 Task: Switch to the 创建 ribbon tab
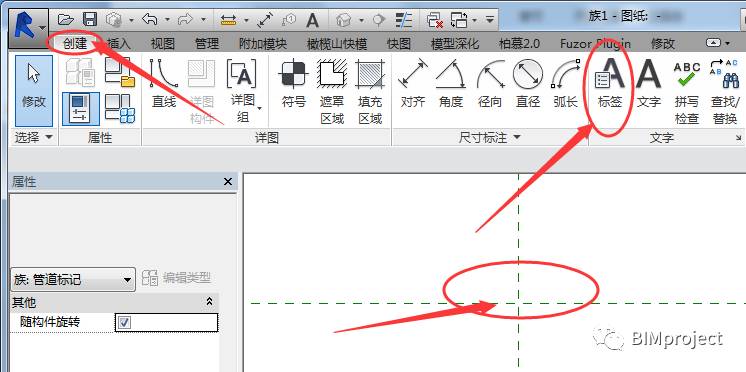pos(75,43)
